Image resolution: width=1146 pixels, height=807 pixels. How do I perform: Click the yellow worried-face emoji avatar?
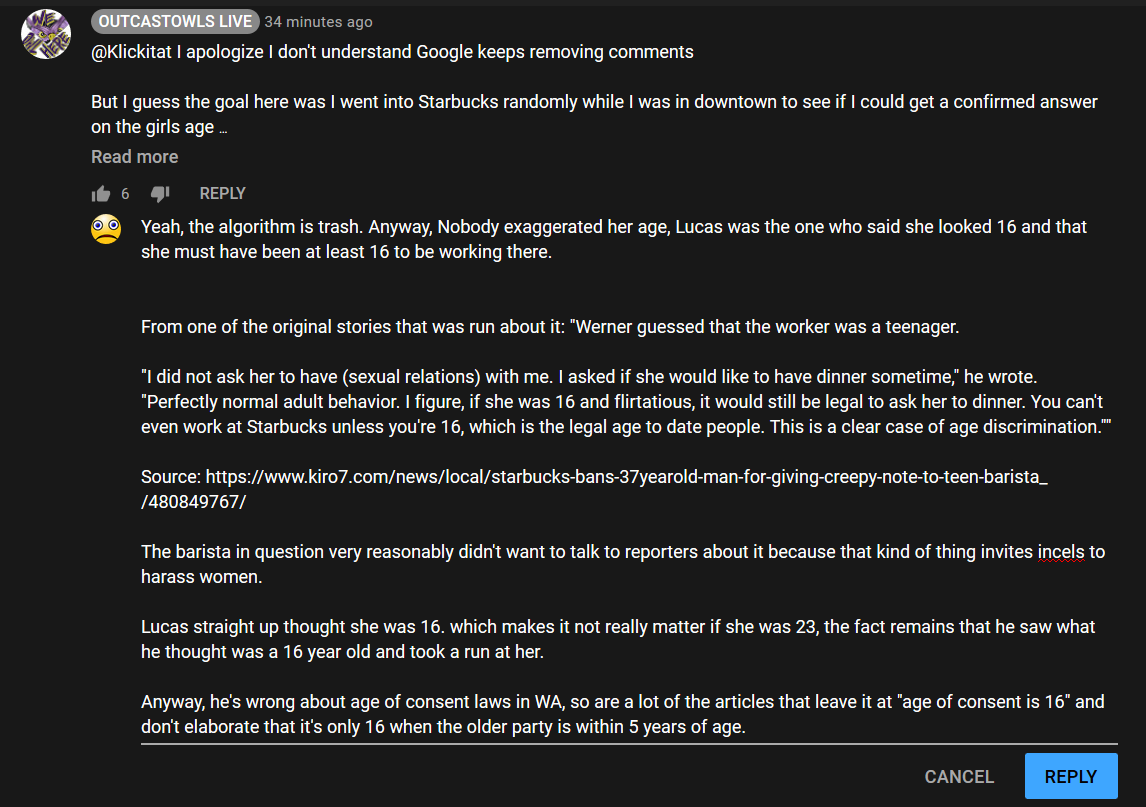(106, 230)
